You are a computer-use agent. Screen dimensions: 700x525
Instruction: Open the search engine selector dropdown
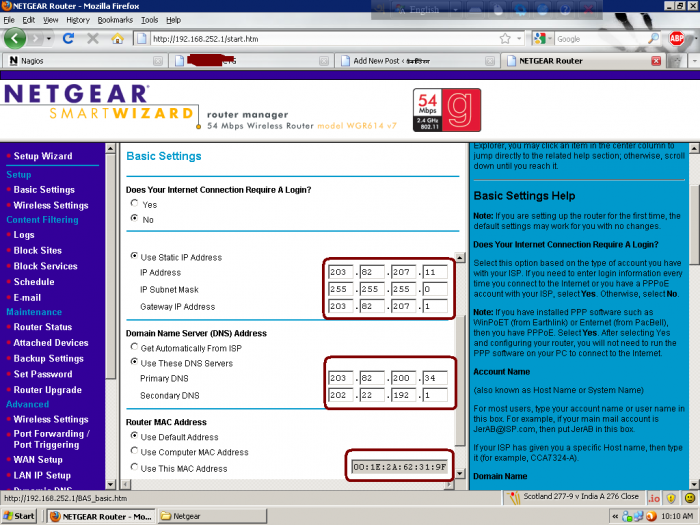click(550, 39)
